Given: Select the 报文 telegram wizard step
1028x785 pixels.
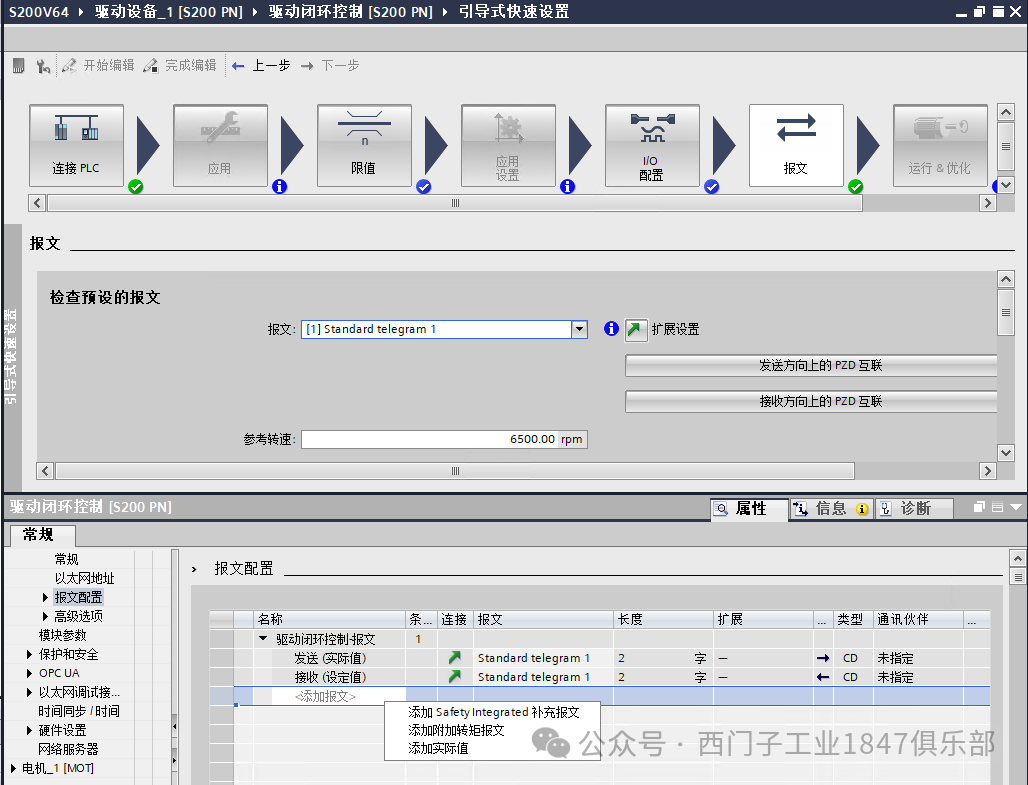Looking at the screenshot, I should (x=796, y=146).
